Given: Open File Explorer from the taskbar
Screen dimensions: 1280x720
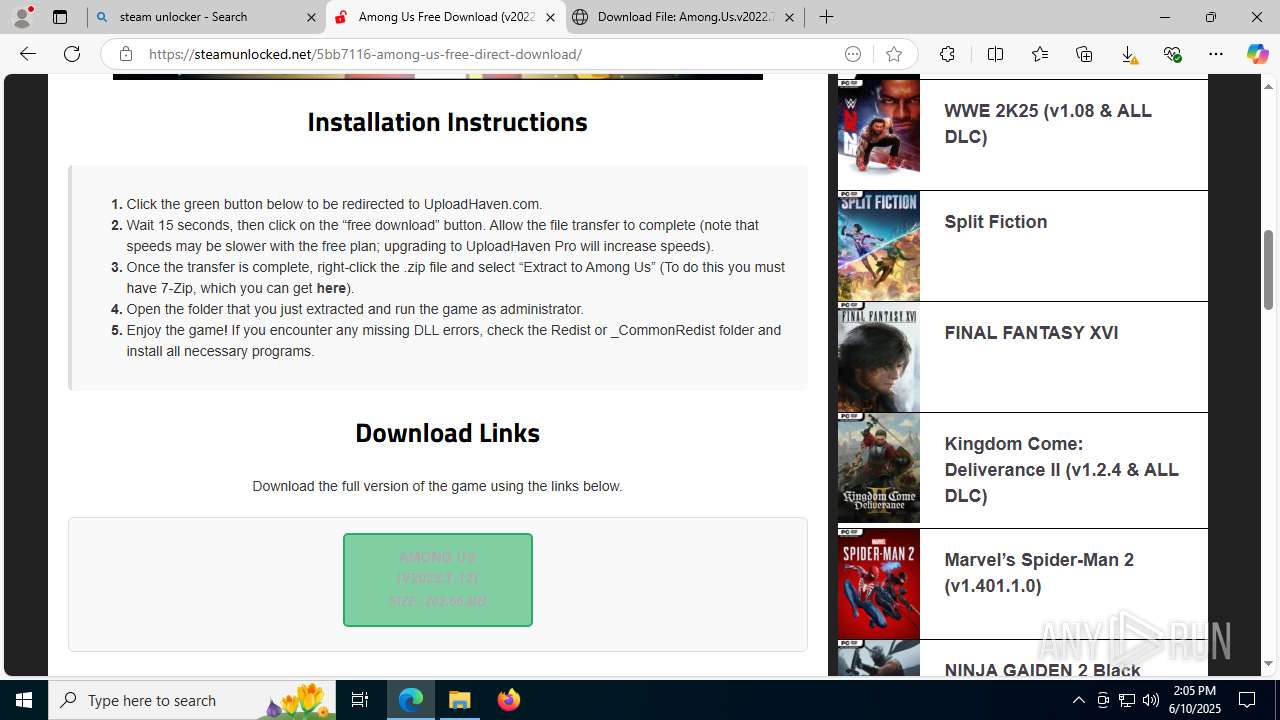Looking at the screenshot, I should (459, 700).
